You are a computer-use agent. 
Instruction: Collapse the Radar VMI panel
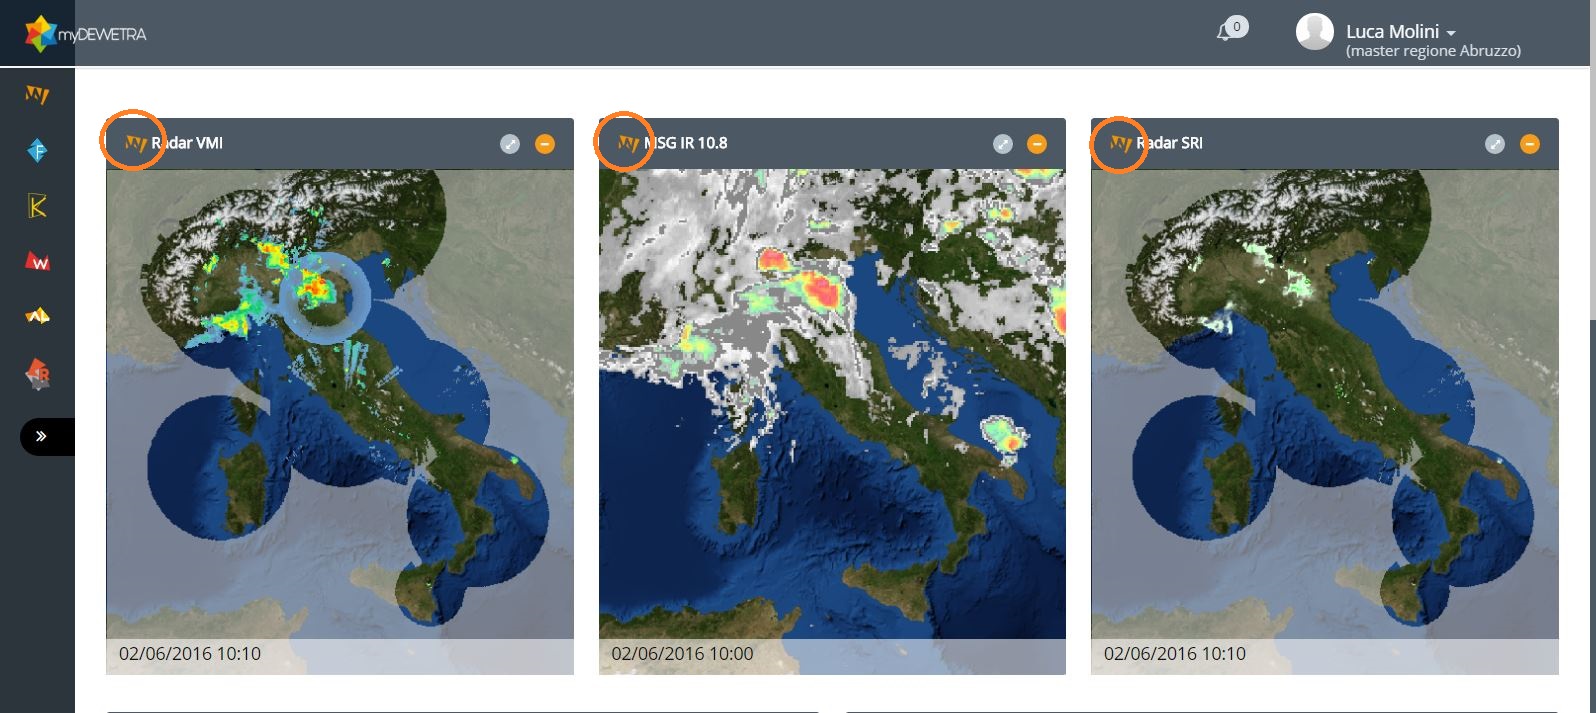[x=545, y=144]
